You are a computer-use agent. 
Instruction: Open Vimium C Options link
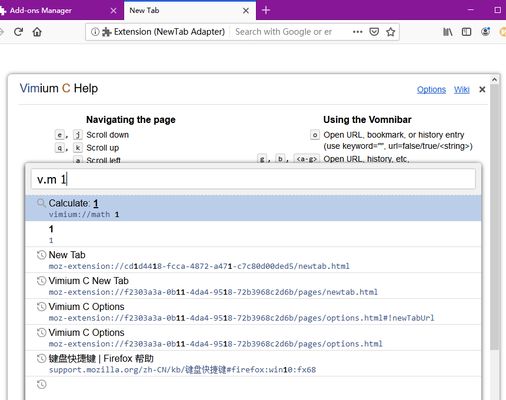431,90
